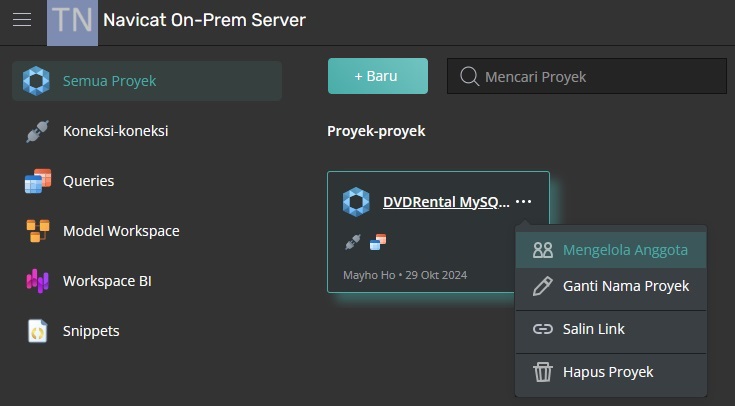Click the TN avatar logo
Image resolution: width=735 pixels, height=406 pixels.
coord(72,23)
